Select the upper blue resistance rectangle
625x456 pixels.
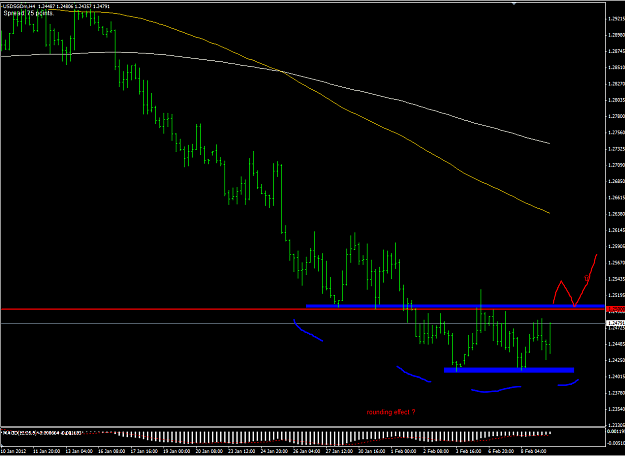click(x=455, y=306)
